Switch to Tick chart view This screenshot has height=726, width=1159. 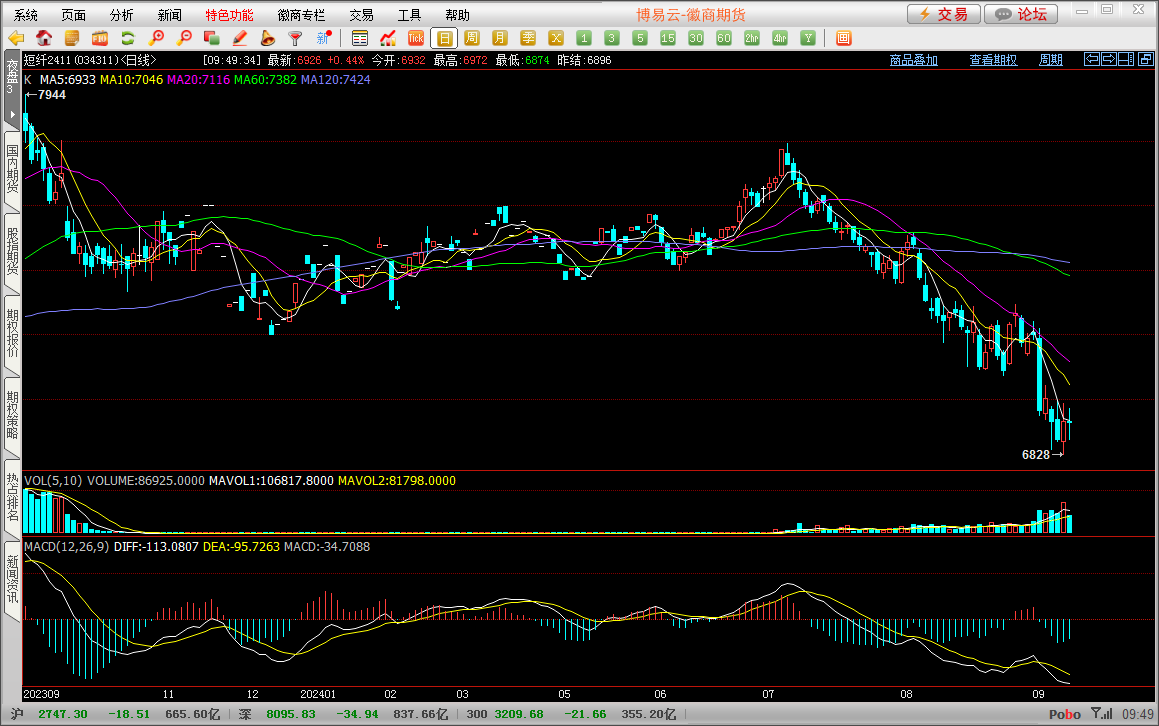(x=416, y=38)
